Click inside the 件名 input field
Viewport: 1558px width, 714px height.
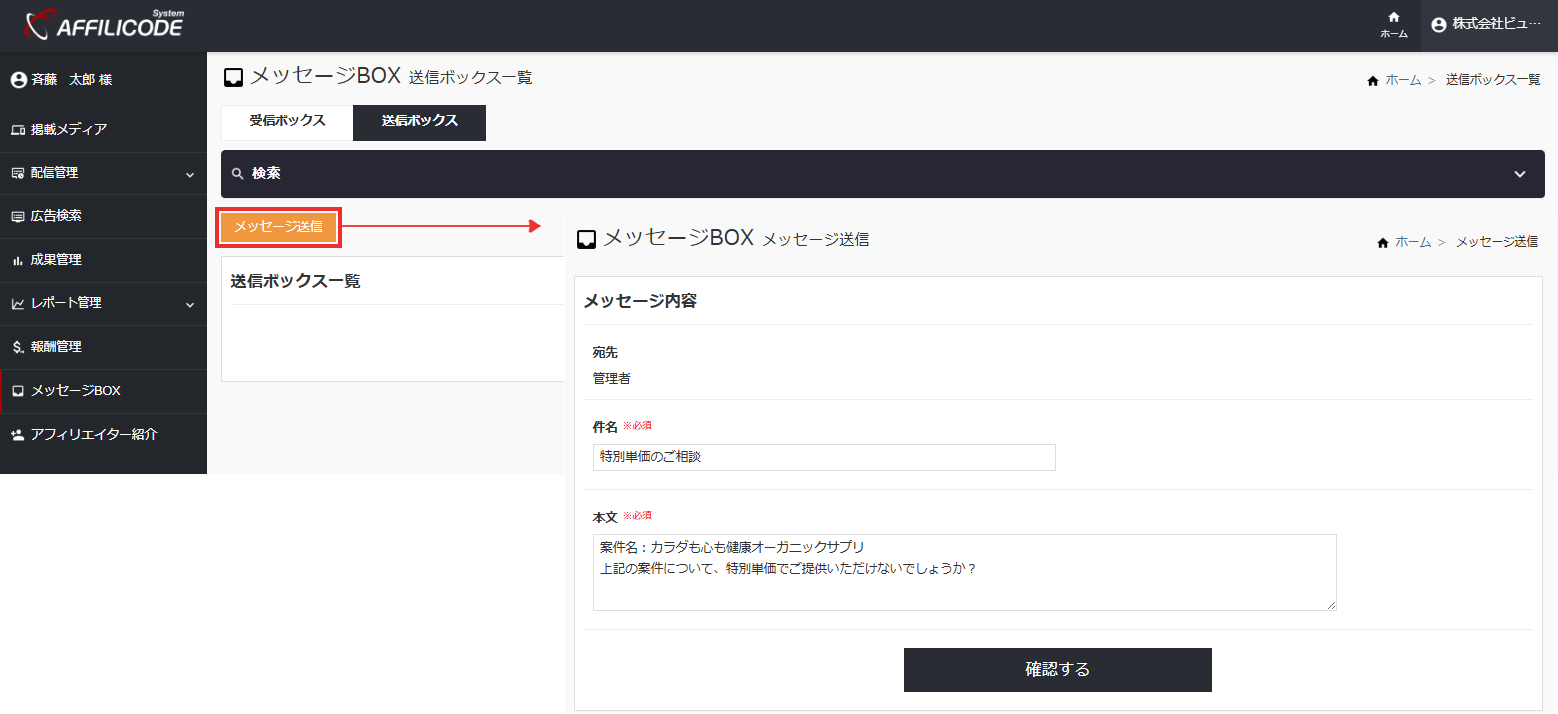point(823,457)
